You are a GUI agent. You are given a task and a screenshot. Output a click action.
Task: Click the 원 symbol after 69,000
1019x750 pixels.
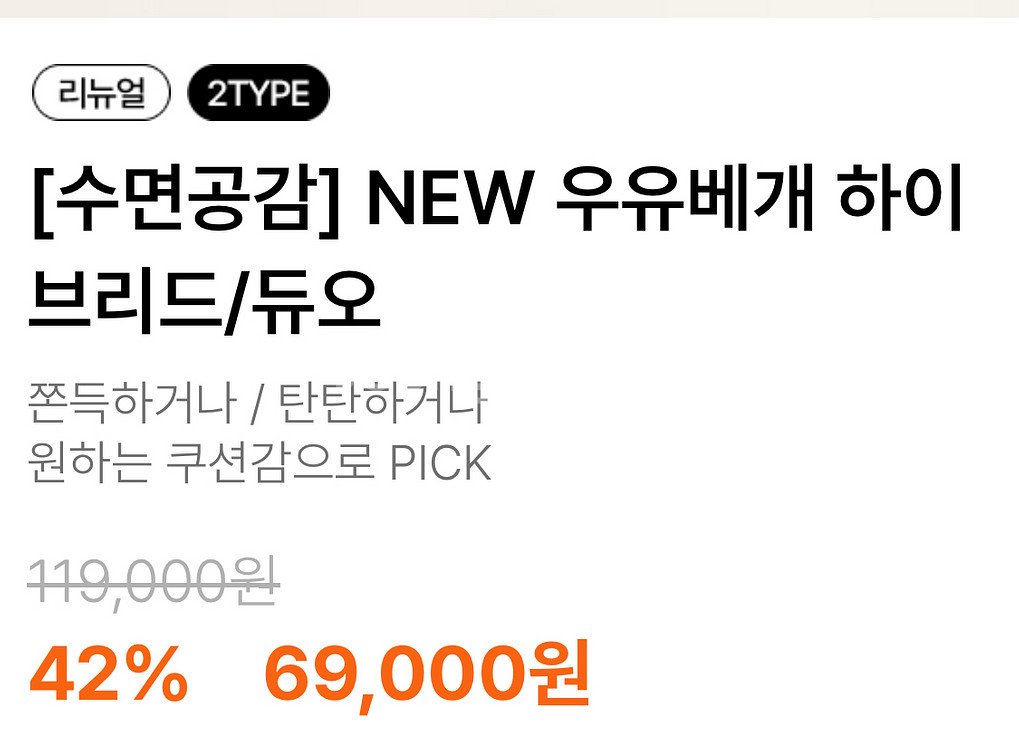click(x=560, y=673)
